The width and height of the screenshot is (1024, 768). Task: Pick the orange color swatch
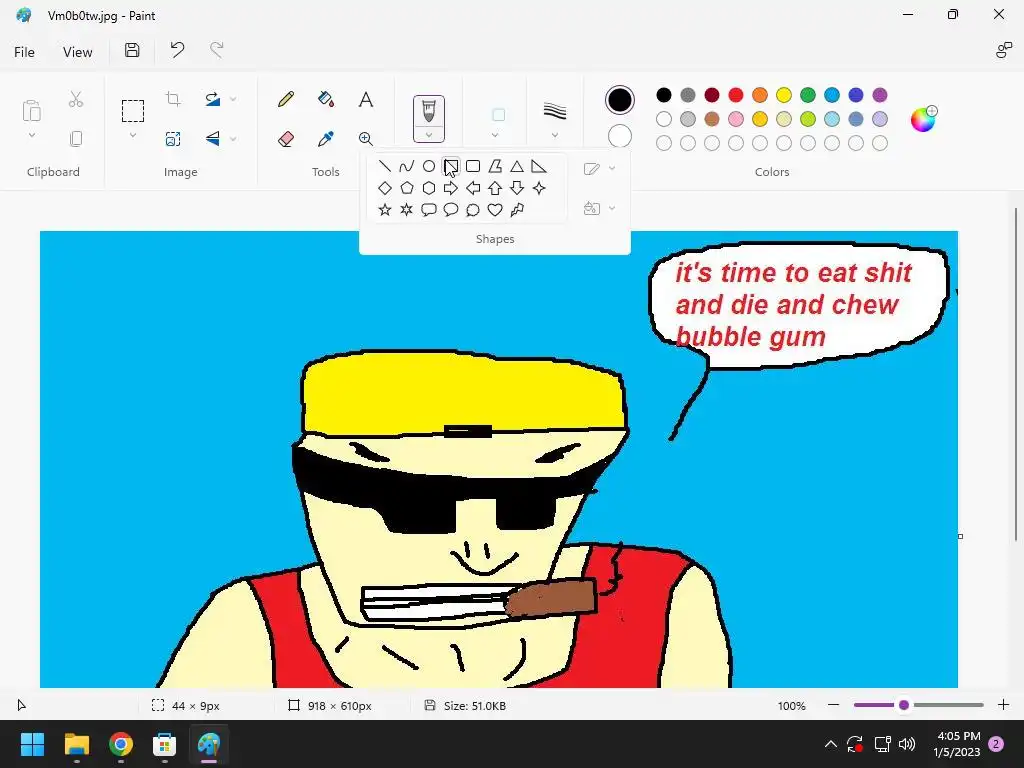[x=760, y=95]
